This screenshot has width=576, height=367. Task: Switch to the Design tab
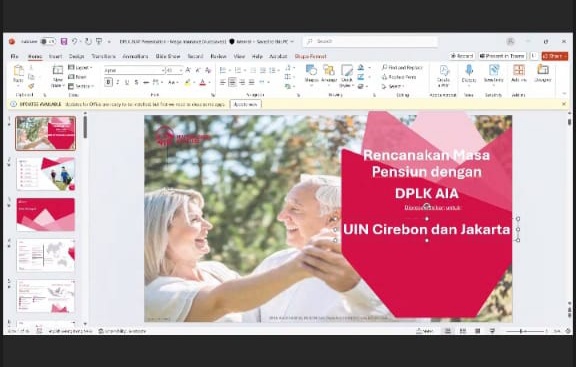click(76, 56)
